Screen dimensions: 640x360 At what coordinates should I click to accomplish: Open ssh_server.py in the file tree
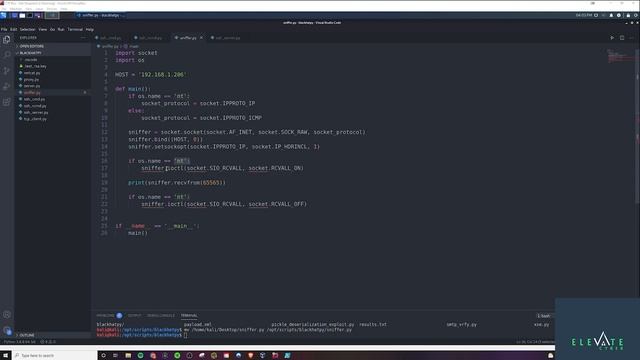pyautogui.click(x=36, y=112)
